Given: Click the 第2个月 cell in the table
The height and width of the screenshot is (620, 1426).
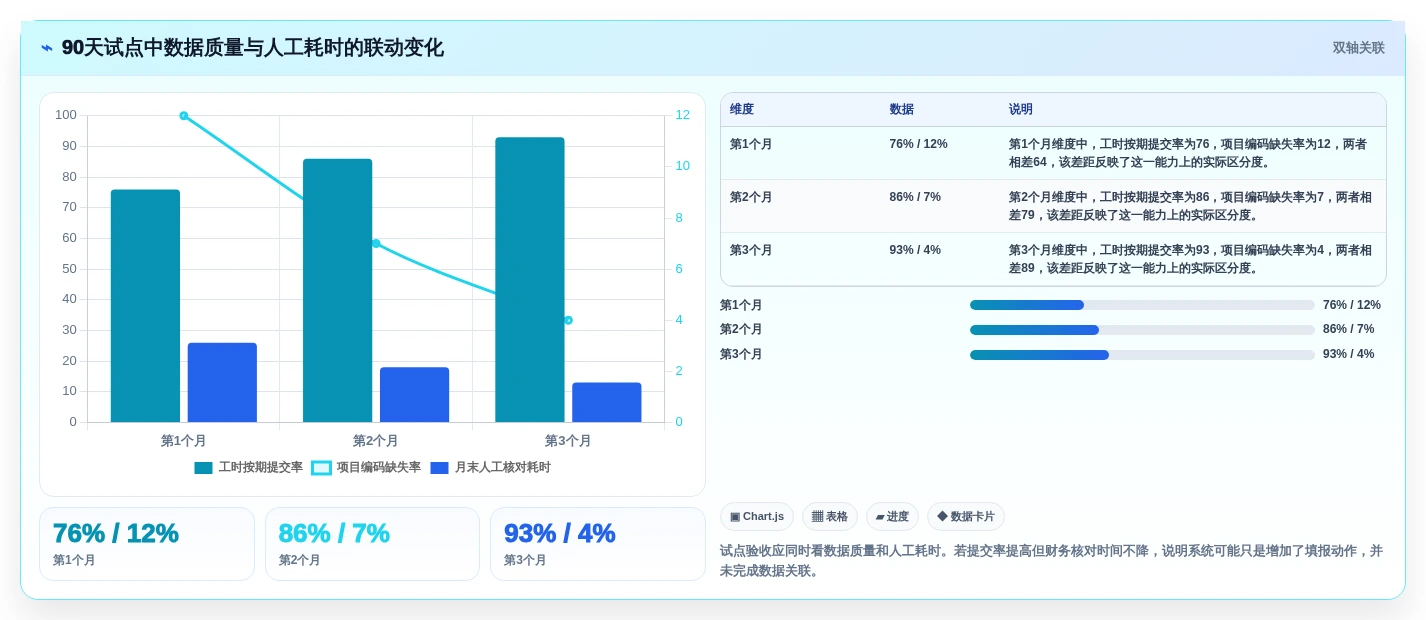Looking at the screenshot, I should coord(751,197).
